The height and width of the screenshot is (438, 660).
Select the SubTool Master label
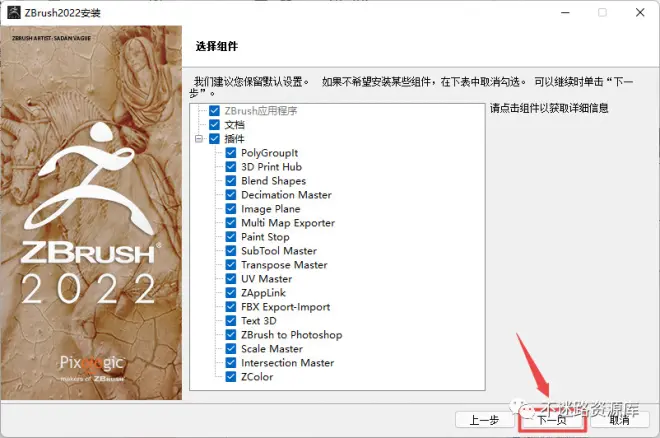tap(279, 250)
